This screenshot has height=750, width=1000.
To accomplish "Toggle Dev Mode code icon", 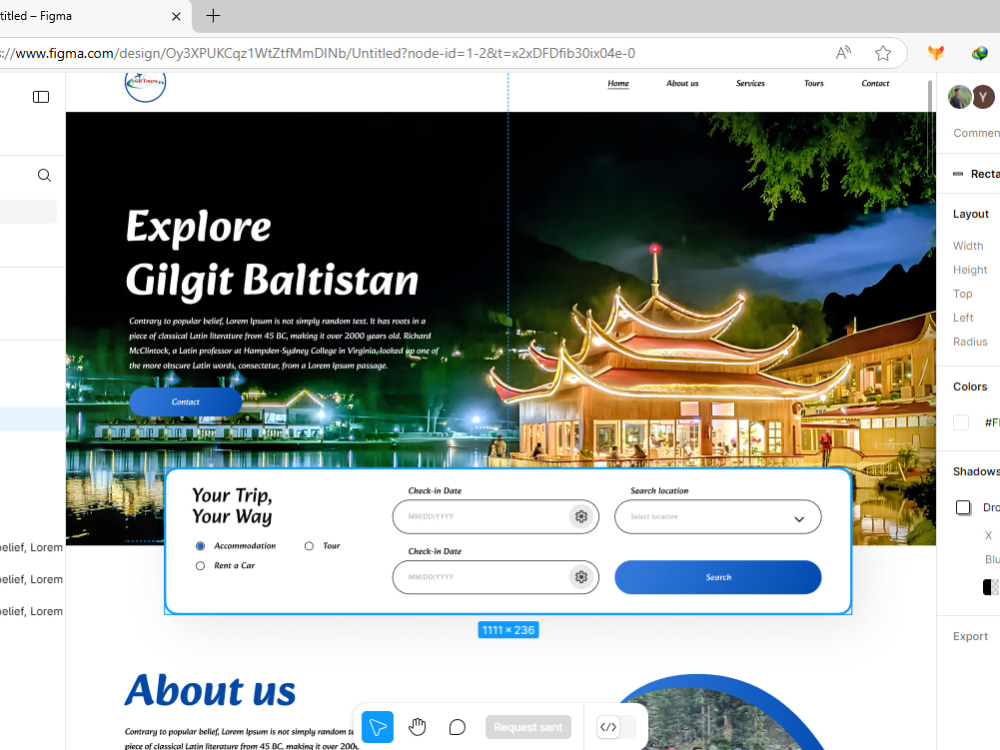I will (x=608, y=727).
